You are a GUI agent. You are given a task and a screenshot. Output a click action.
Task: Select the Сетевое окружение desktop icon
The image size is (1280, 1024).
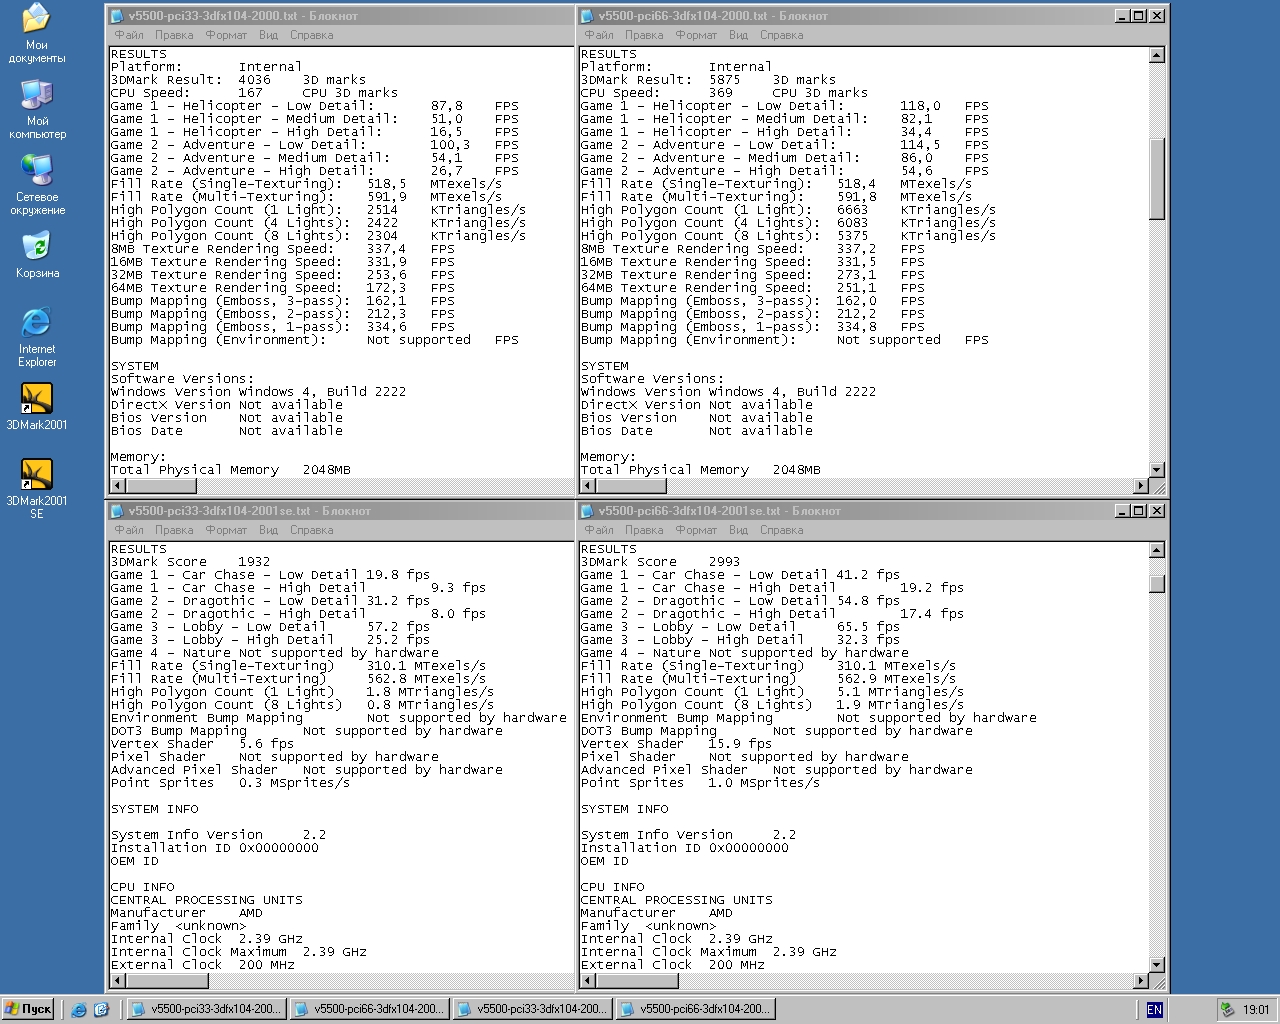point(37,185)
